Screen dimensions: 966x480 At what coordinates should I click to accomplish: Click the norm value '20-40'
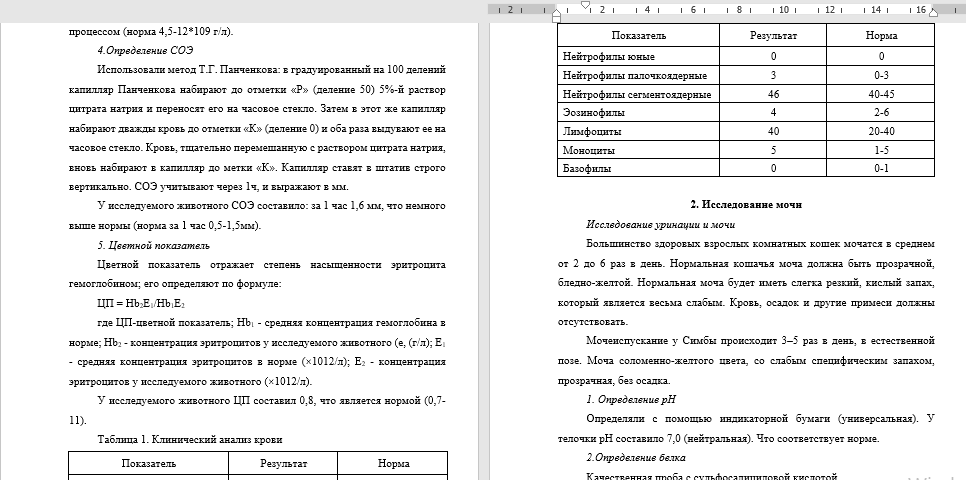[x=882, y=132]
